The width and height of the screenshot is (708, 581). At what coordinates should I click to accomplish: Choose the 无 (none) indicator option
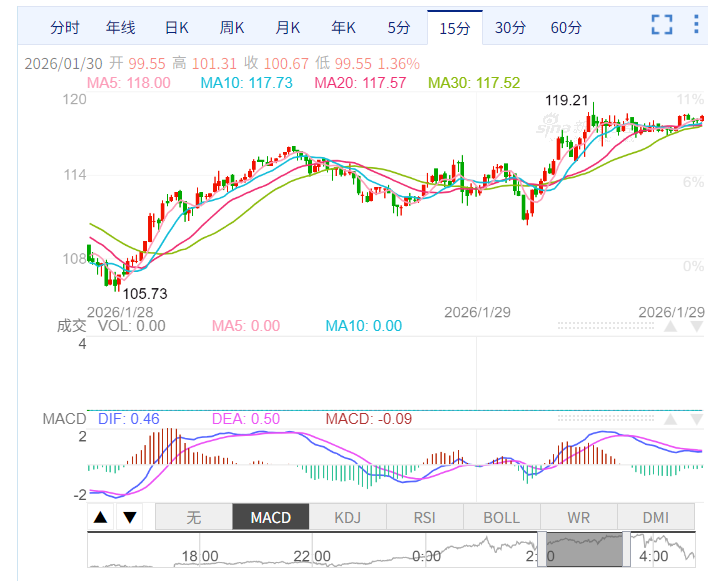194,517
